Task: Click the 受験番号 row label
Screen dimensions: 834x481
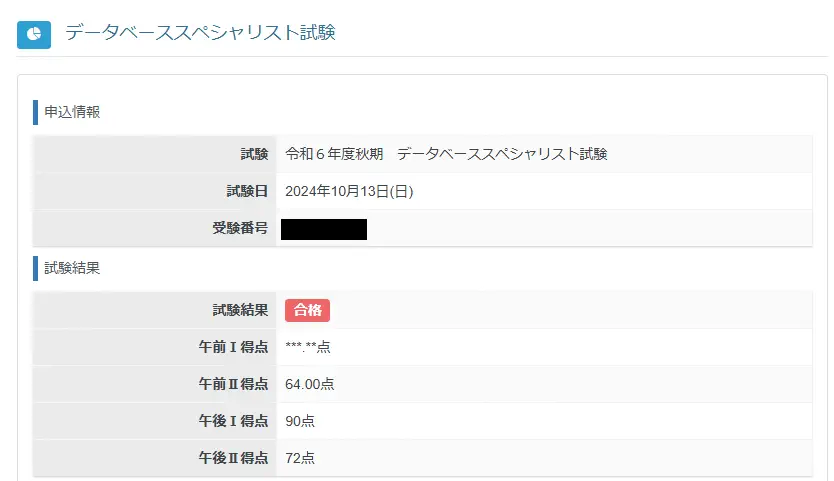Action: pyautogui.click(x=240, y=228)
